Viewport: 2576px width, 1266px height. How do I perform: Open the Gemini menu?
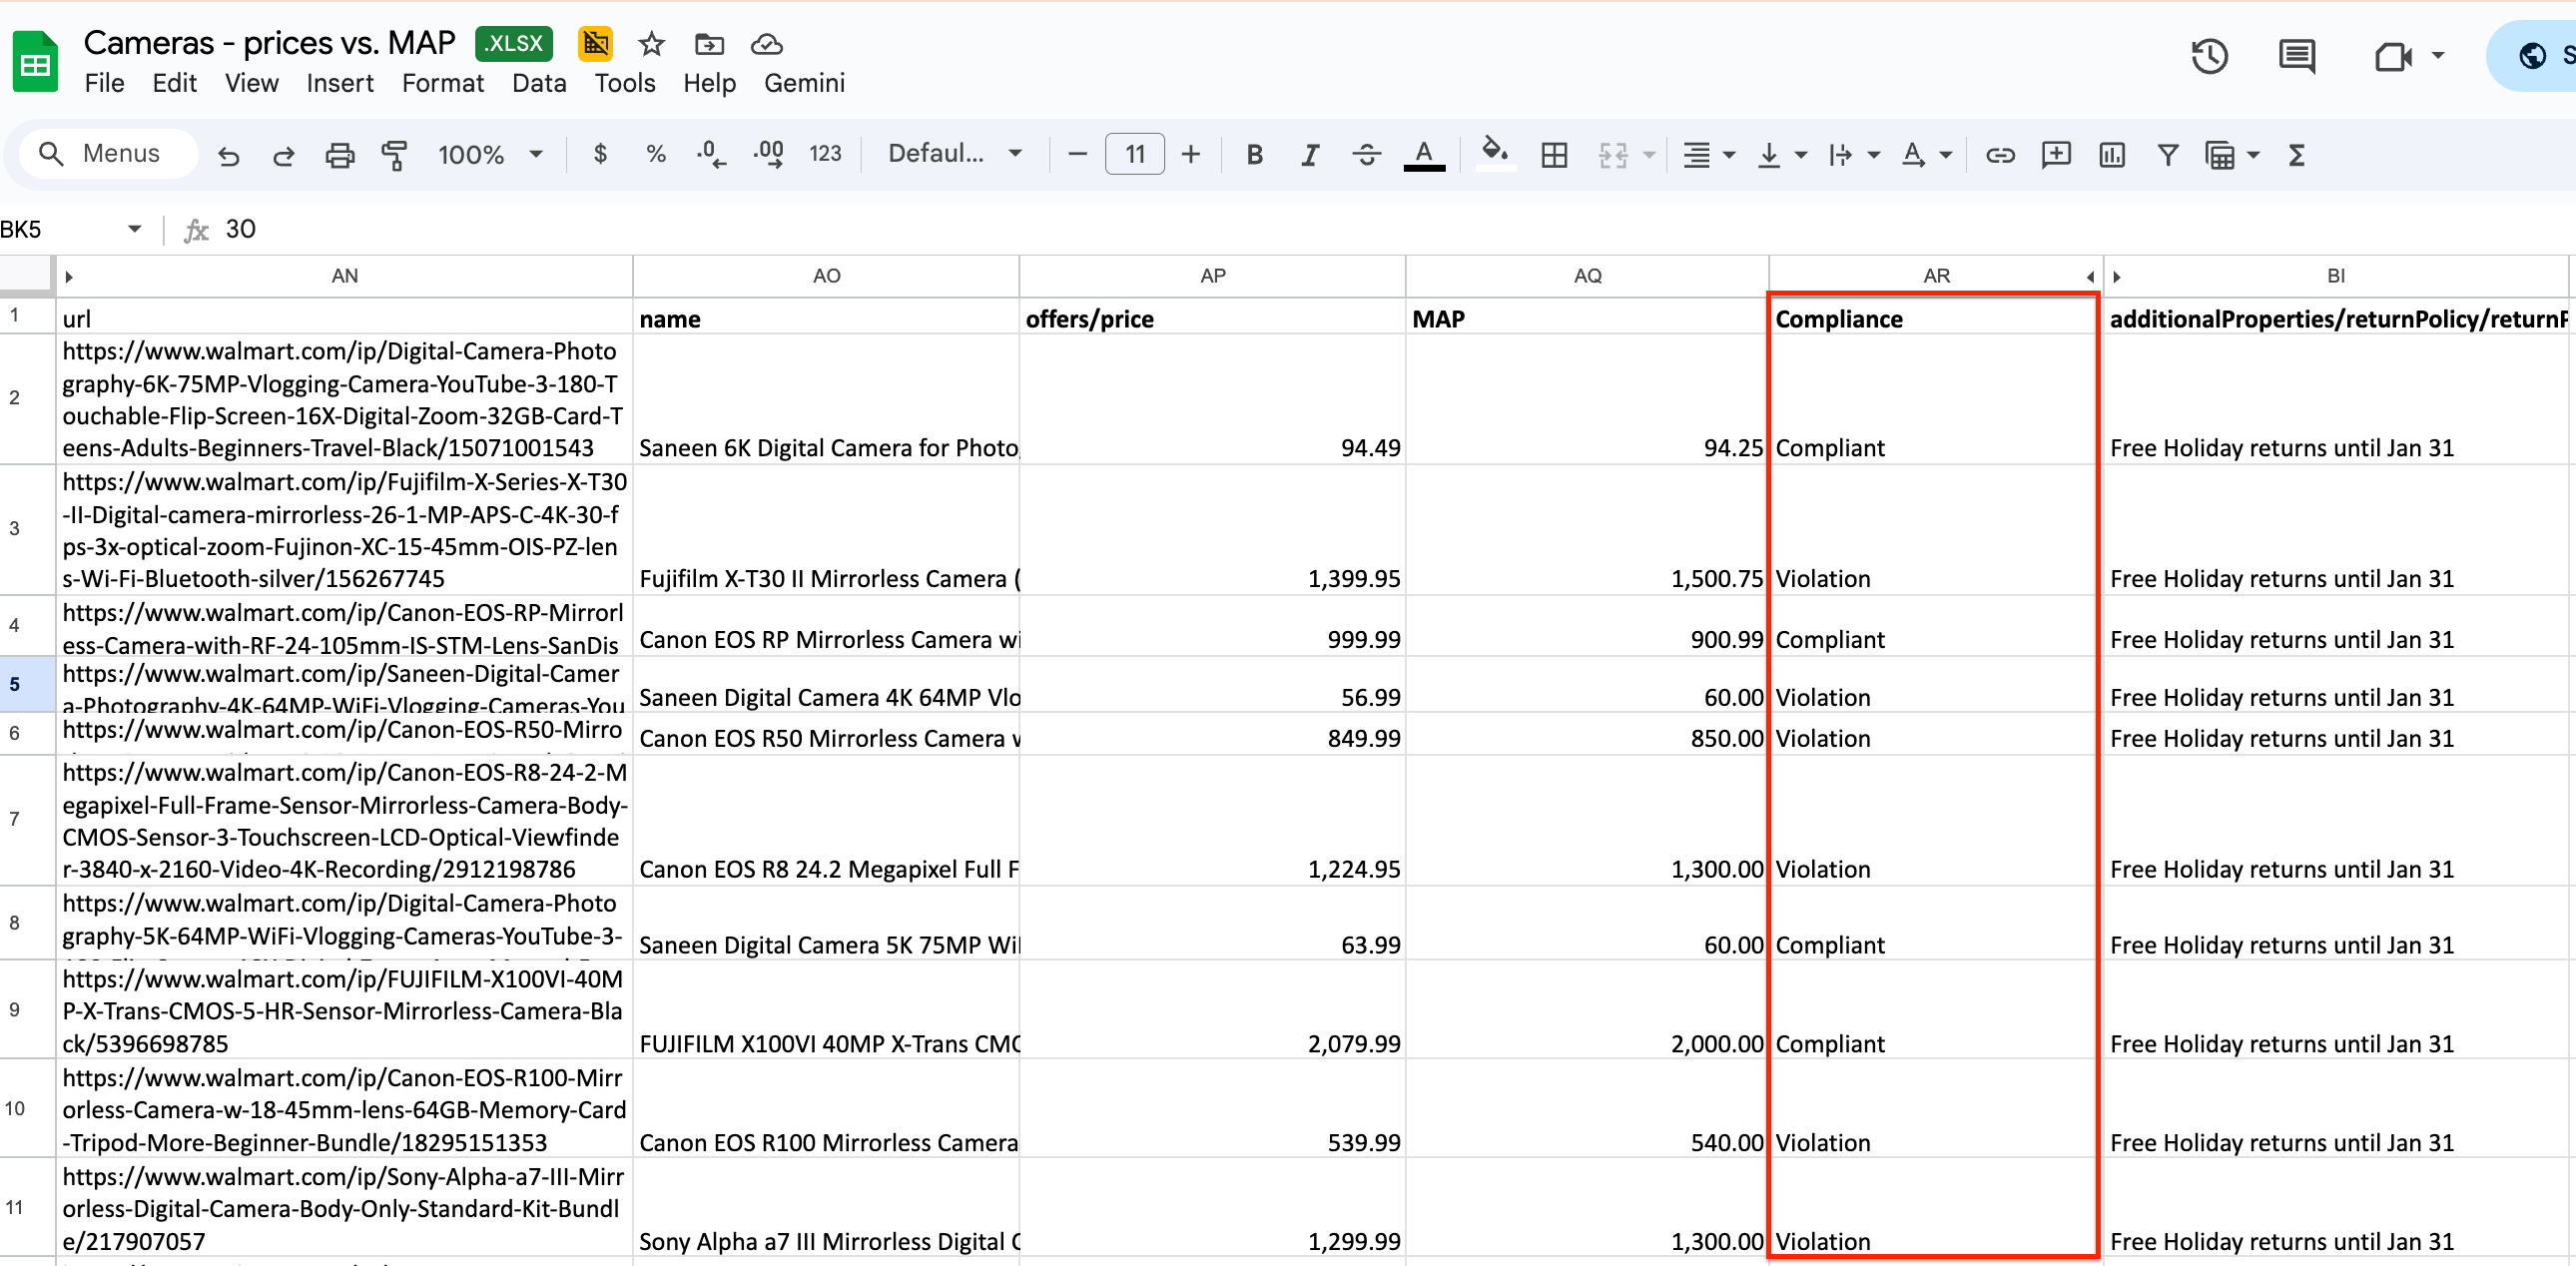tap(803, 83)
